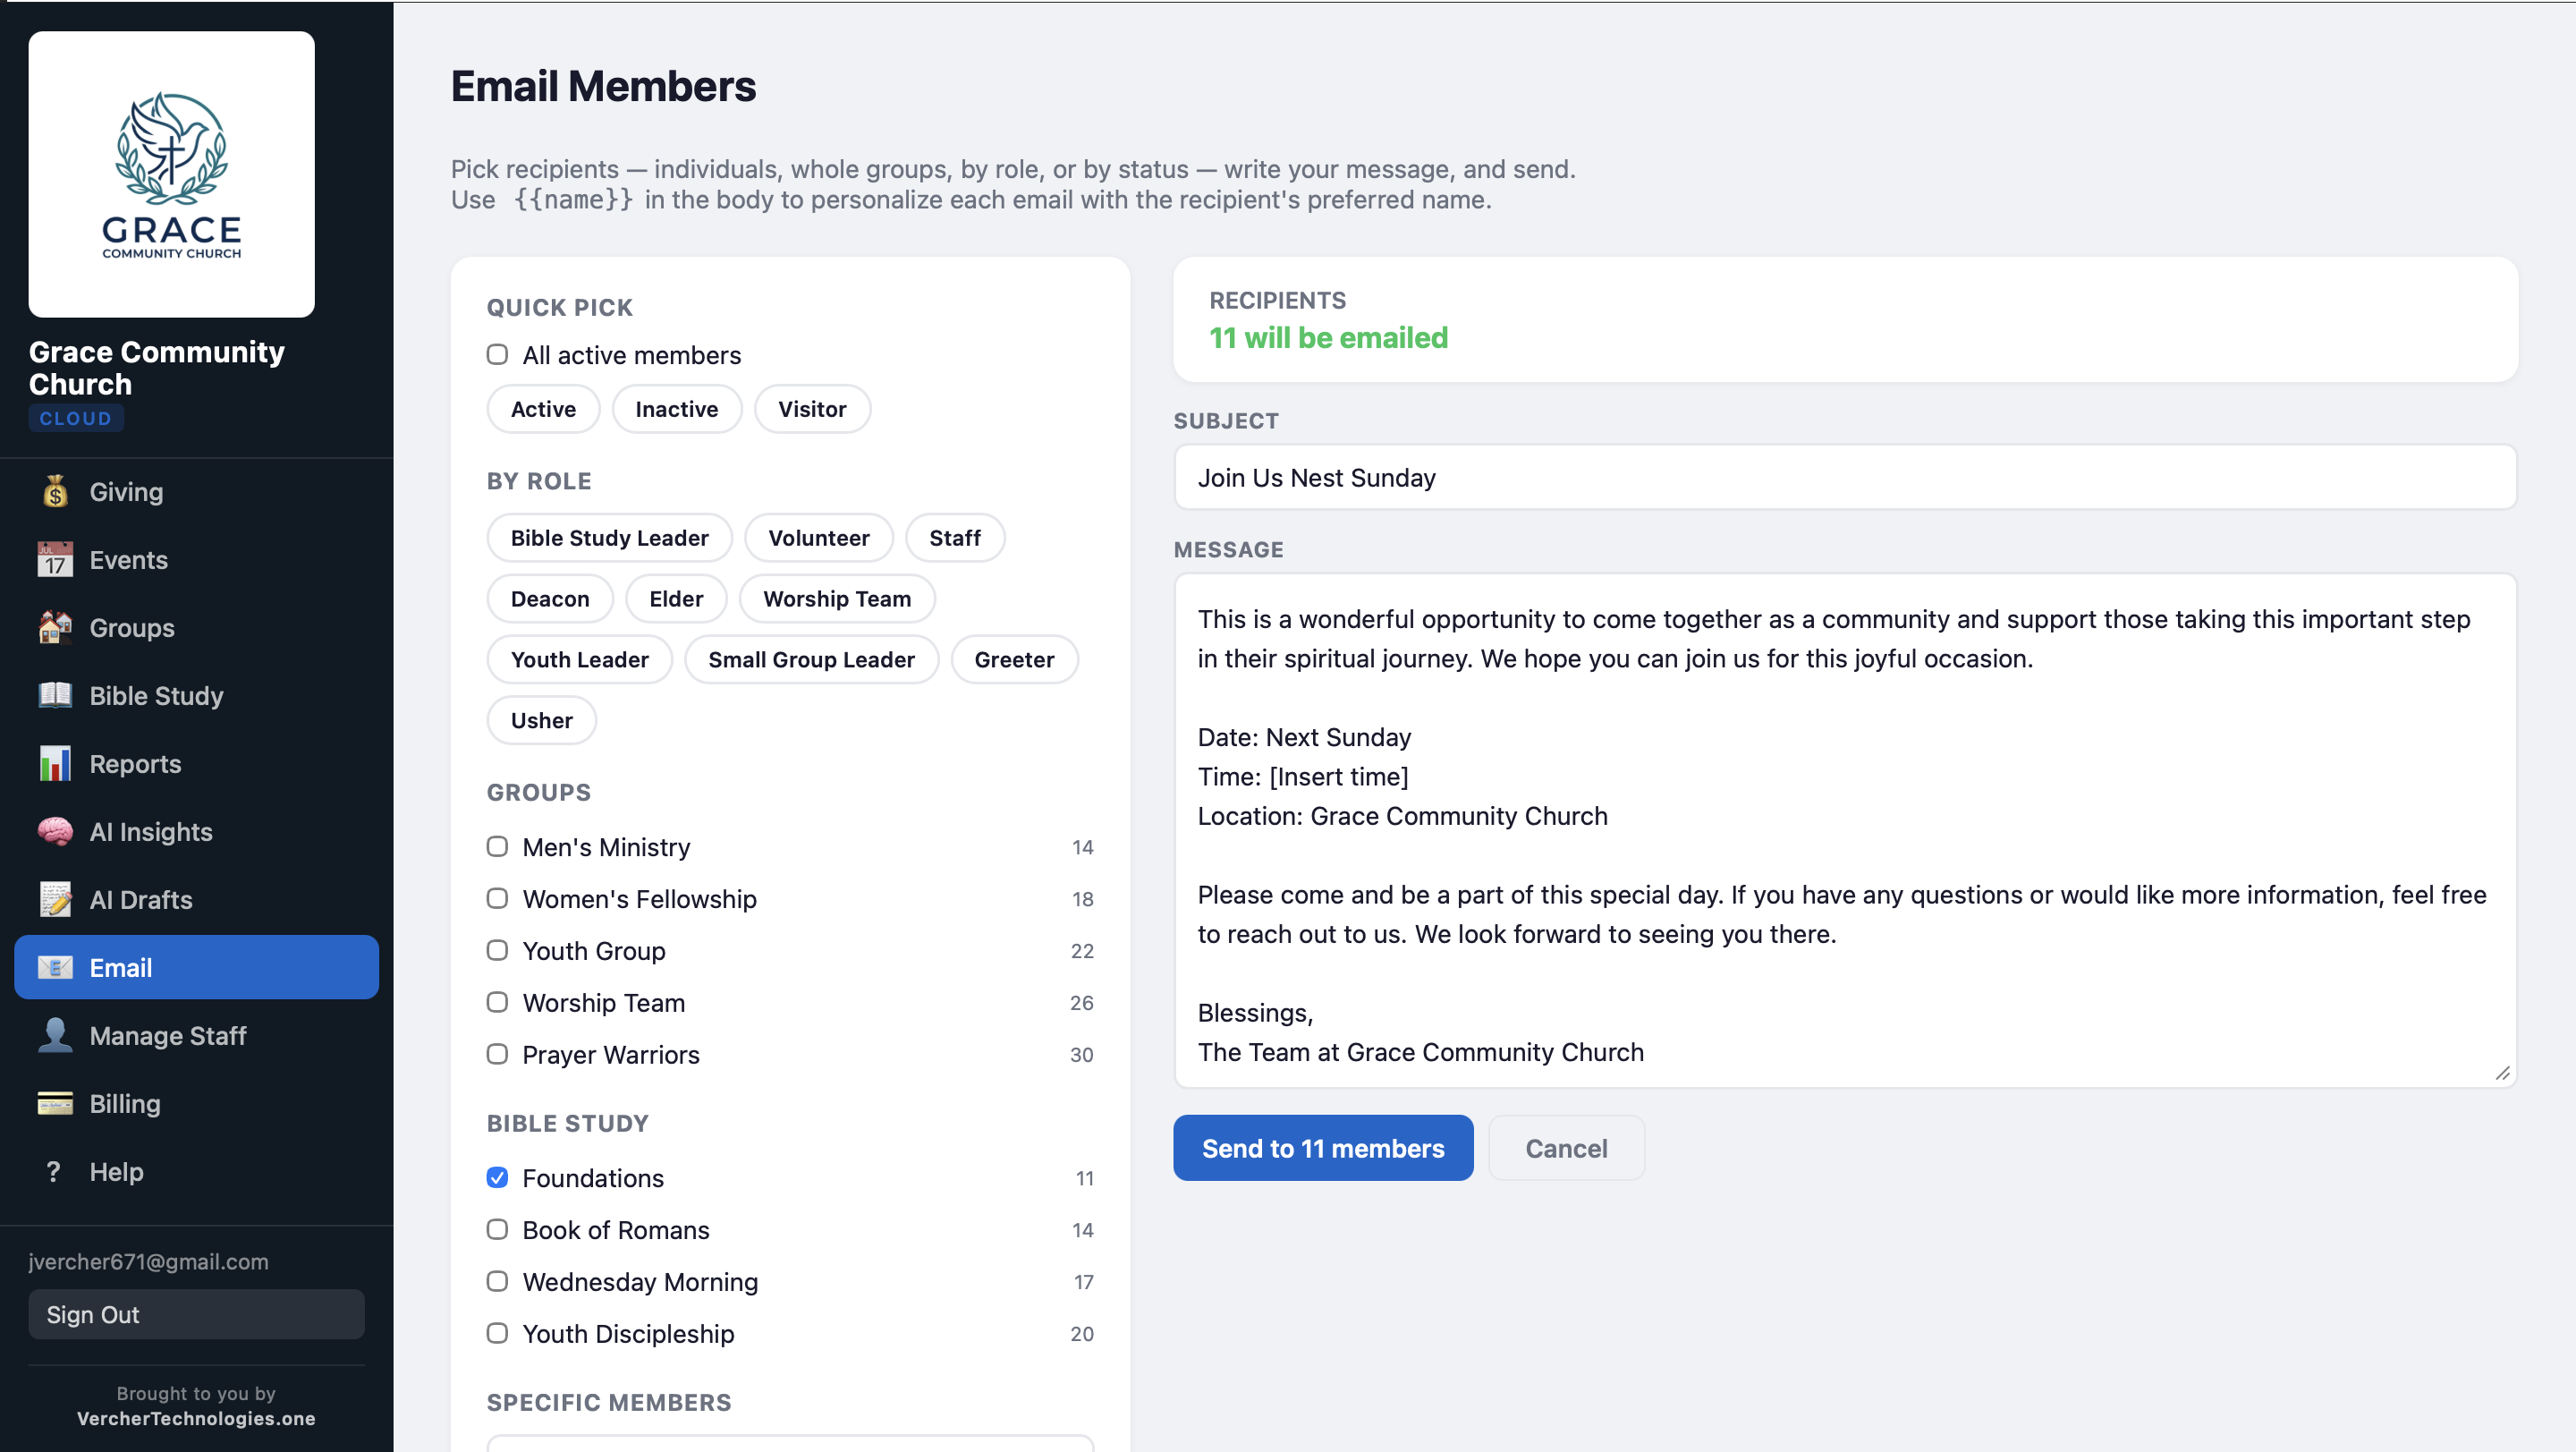2576x1452 pixels.
Task: Open Manage Staff in the sidebar
Action: pos(167,1035)
